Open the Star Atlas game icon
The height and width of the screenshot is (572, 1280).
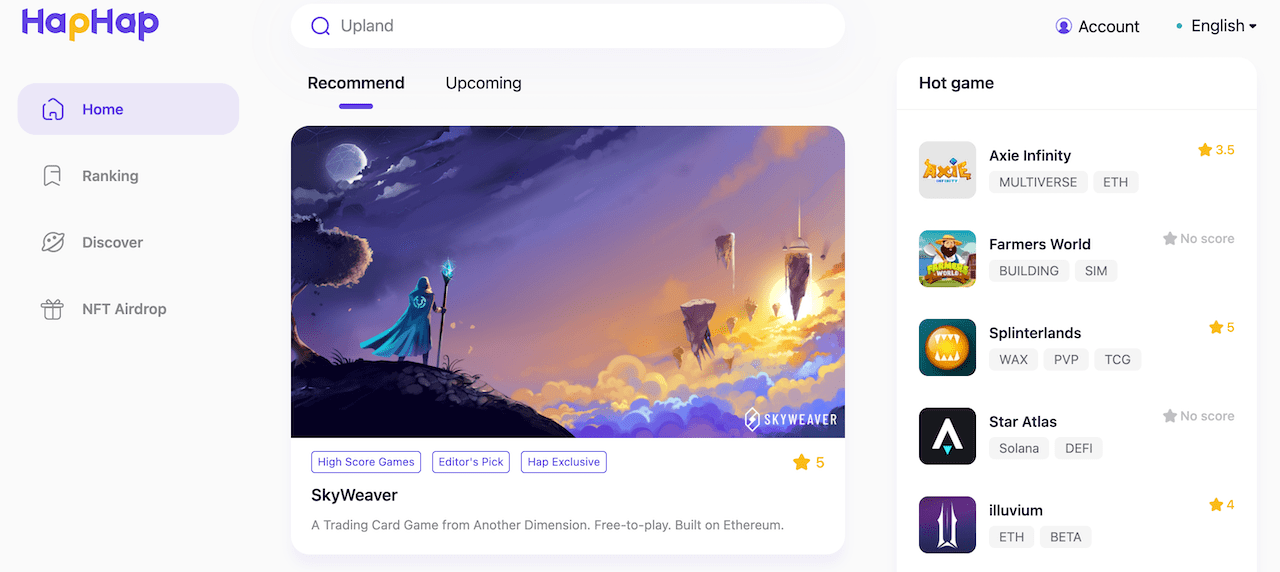[x=947, y=436]
